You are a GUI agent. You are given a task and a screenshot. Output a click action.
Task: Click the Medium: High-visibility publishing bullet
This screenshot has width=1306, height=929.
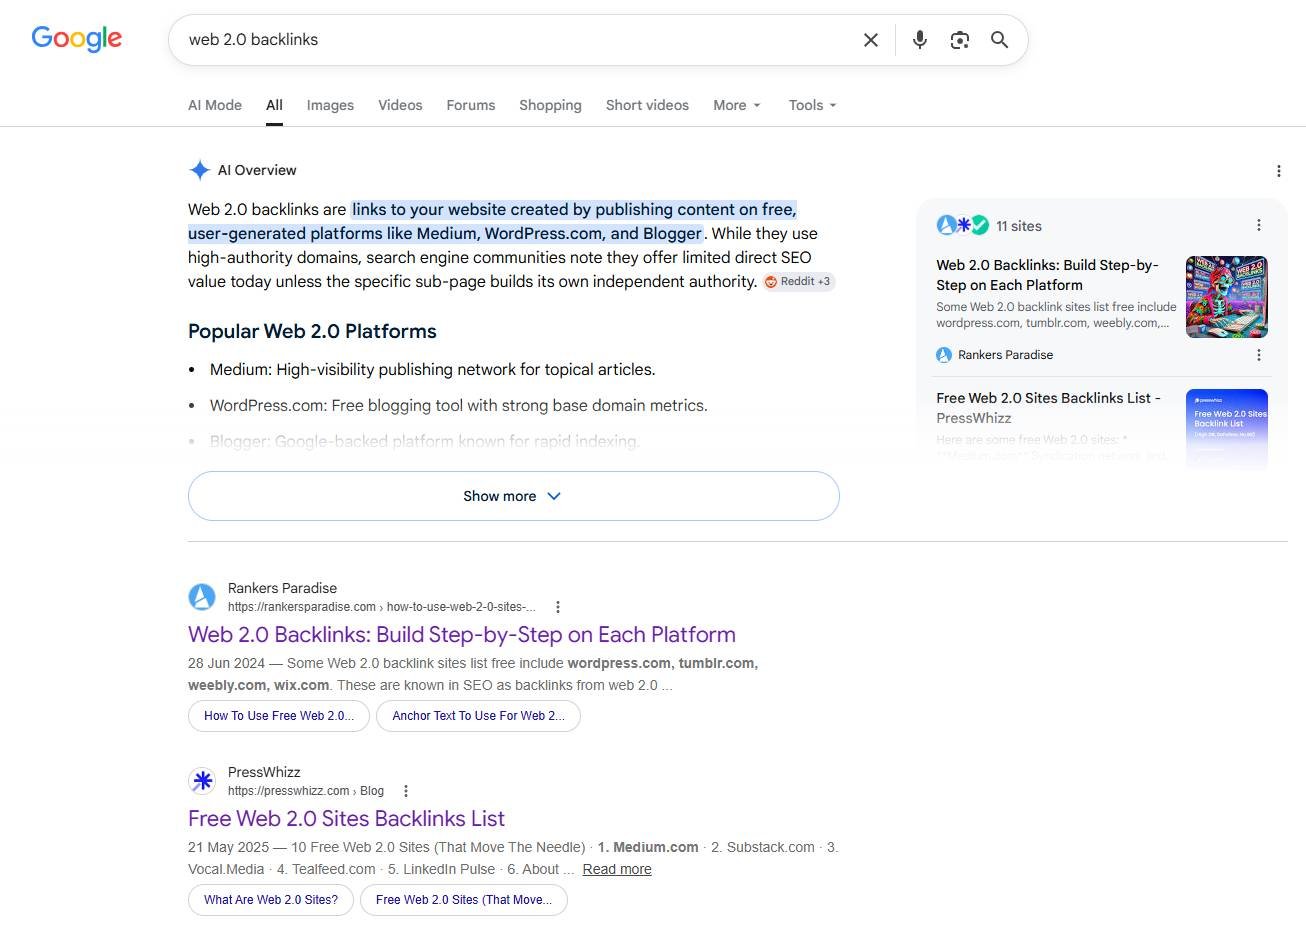[x=432, y=370]
